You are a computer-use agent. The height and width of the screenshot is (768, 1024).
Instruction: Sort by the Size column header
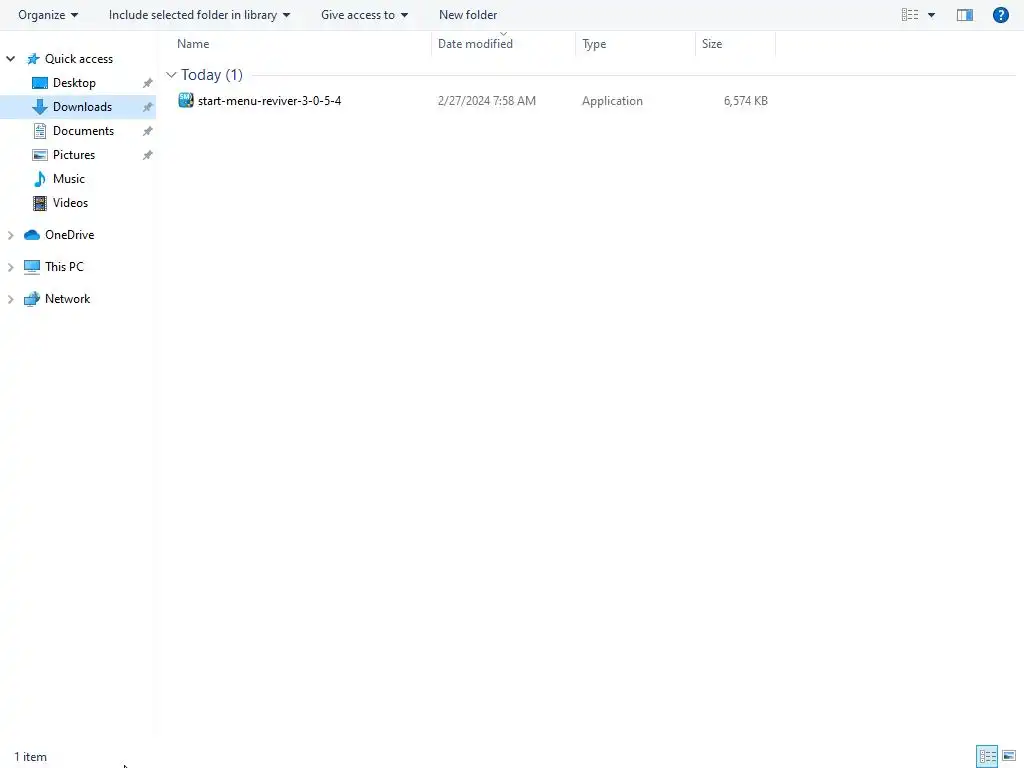[x=712, y=44]
